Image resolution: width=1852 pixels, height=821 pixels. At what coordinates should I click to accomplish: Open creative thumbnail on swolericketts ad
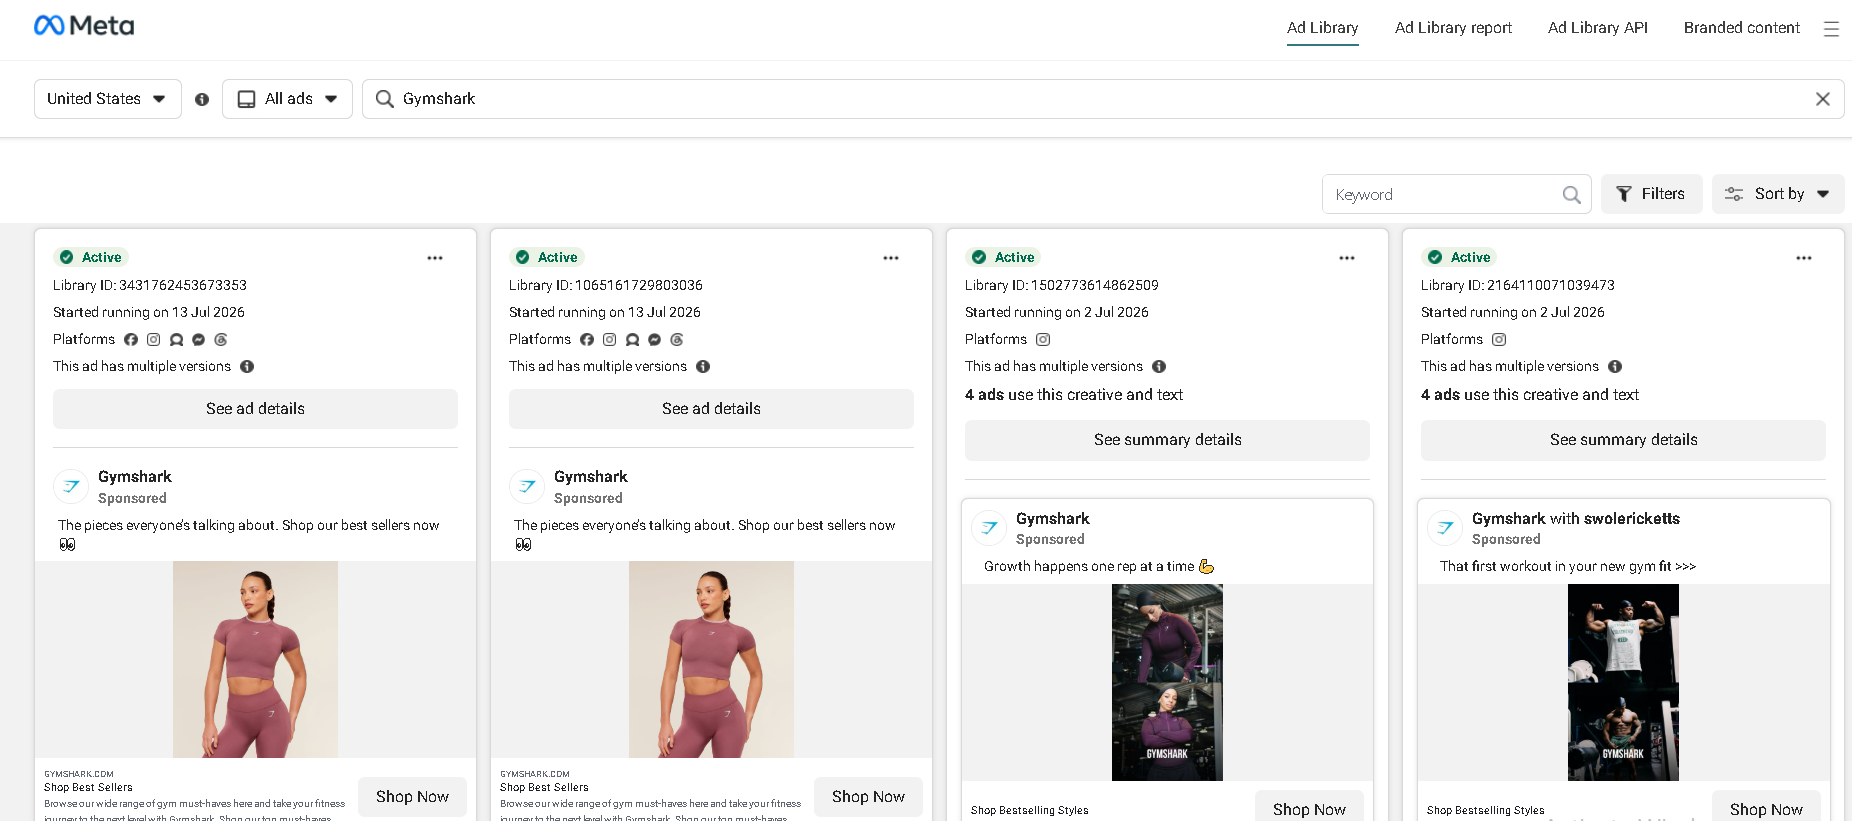(x=1623, y=682)
